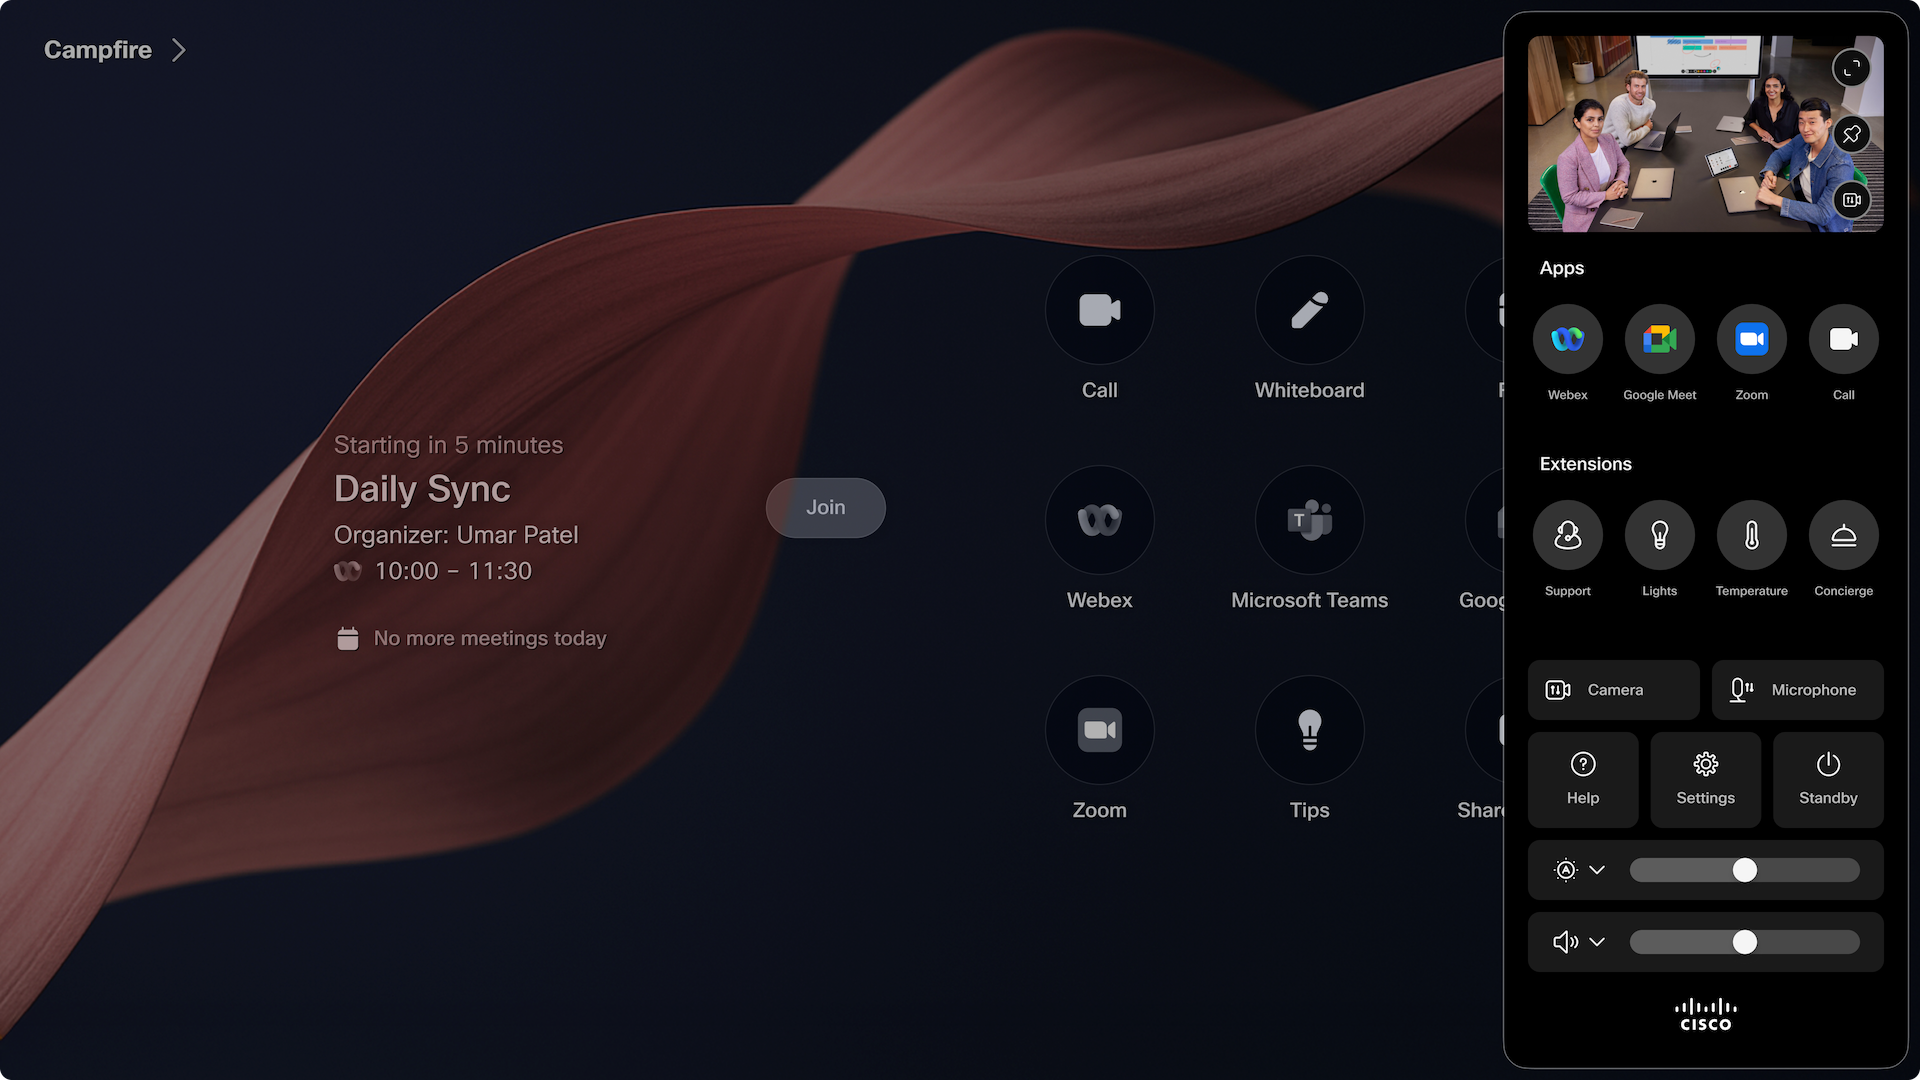Open the Help panel
The image size is (1920, 1080).
tap(1583, 780)
